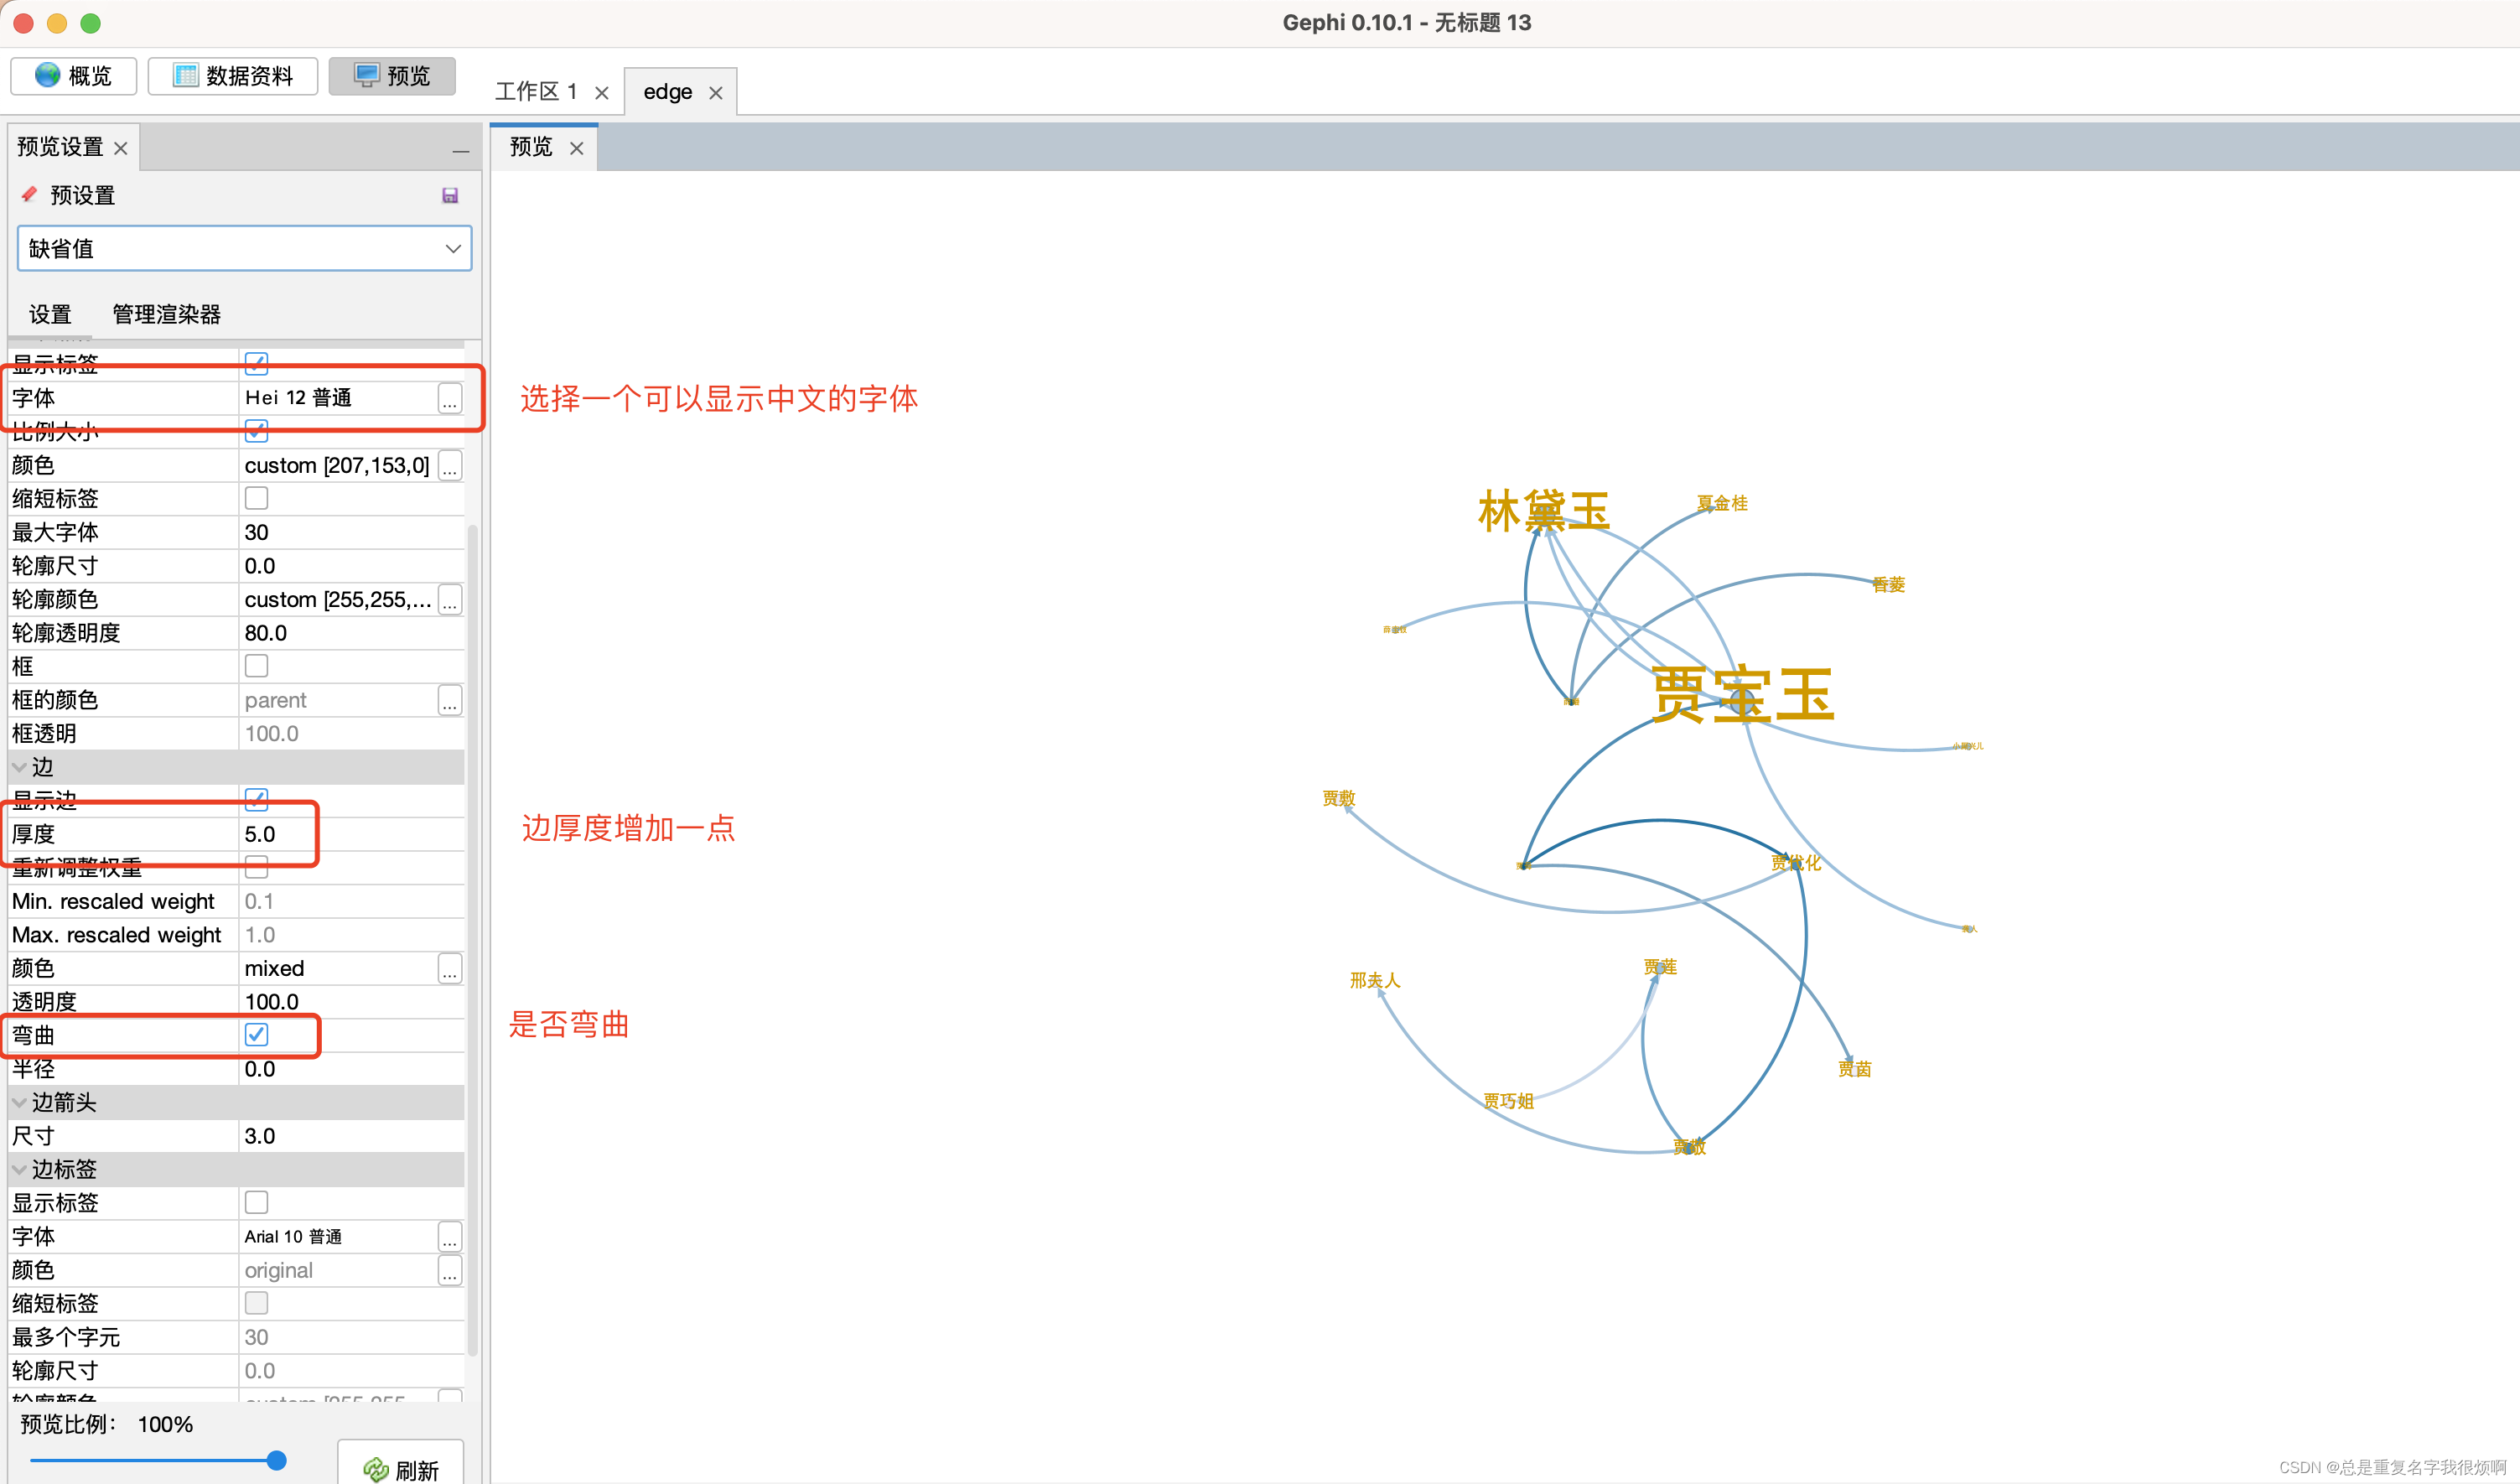
Task: Click the macOS red close button
Action: 24,22
